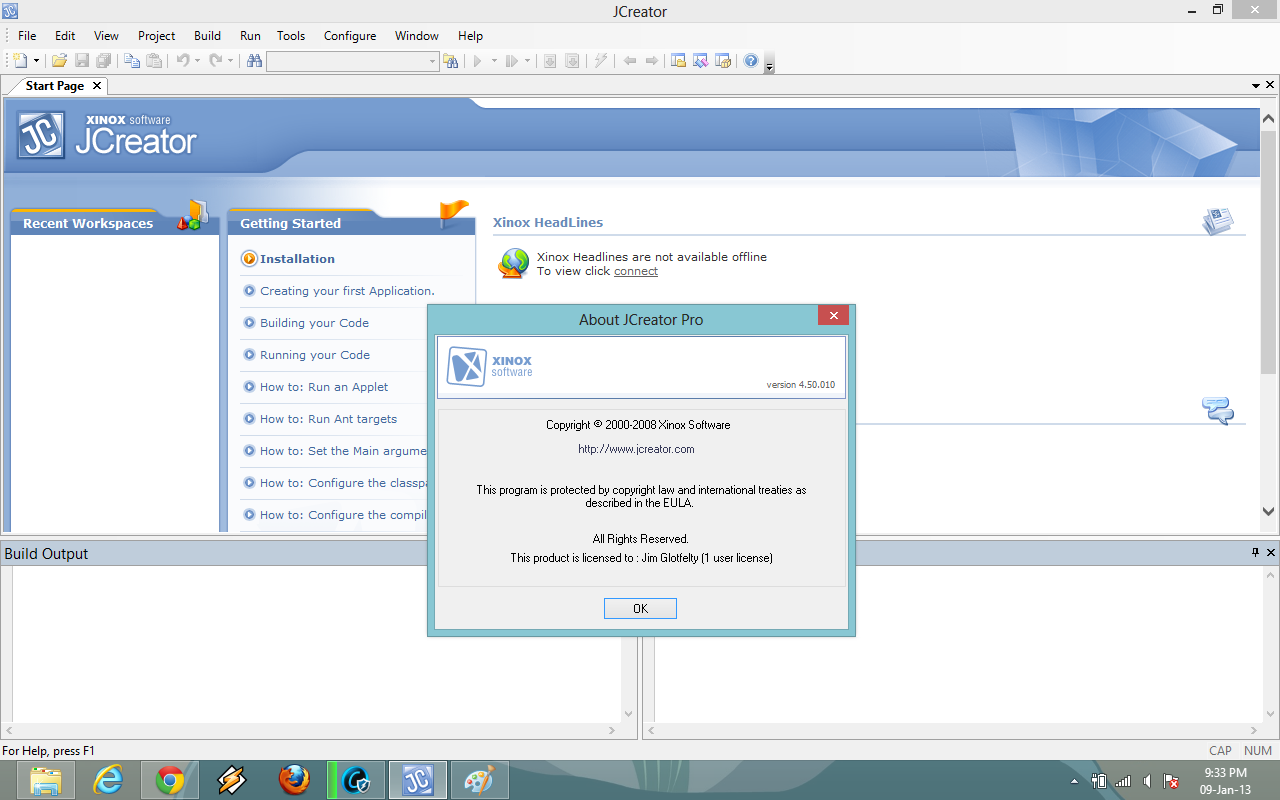The width and height of the screenshot is (1280, 800).
Task: Open the Configure menu
Action: point(350,36)
